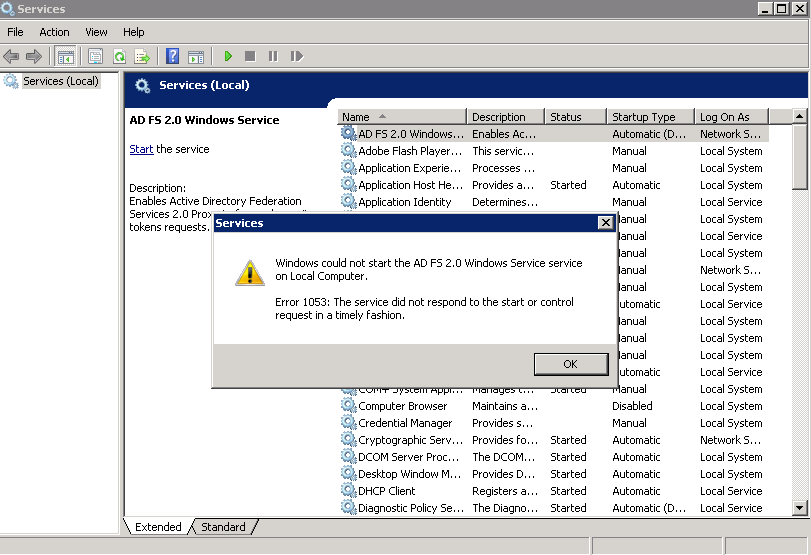The height and width of the screenshot is (555, 811).
Task: Select Services (Local) in the console tree
Action: point(61,81)
